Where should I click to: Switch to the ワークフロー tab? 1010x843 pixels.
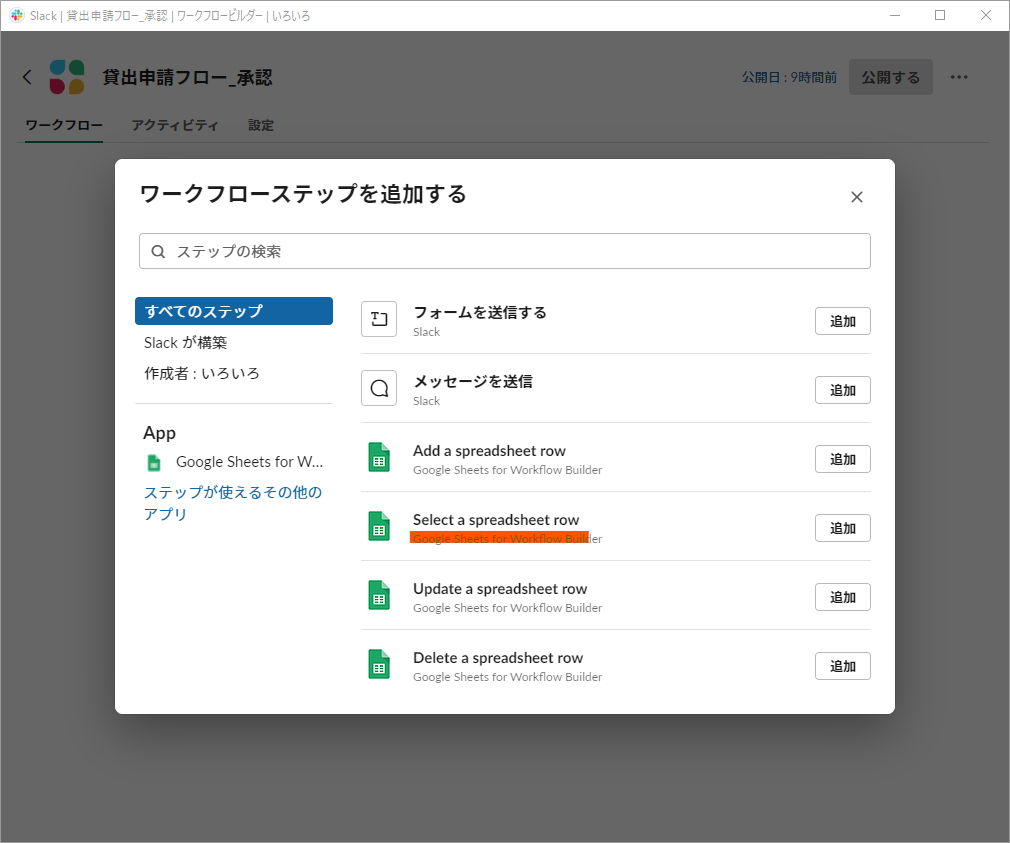pos(64,125)
